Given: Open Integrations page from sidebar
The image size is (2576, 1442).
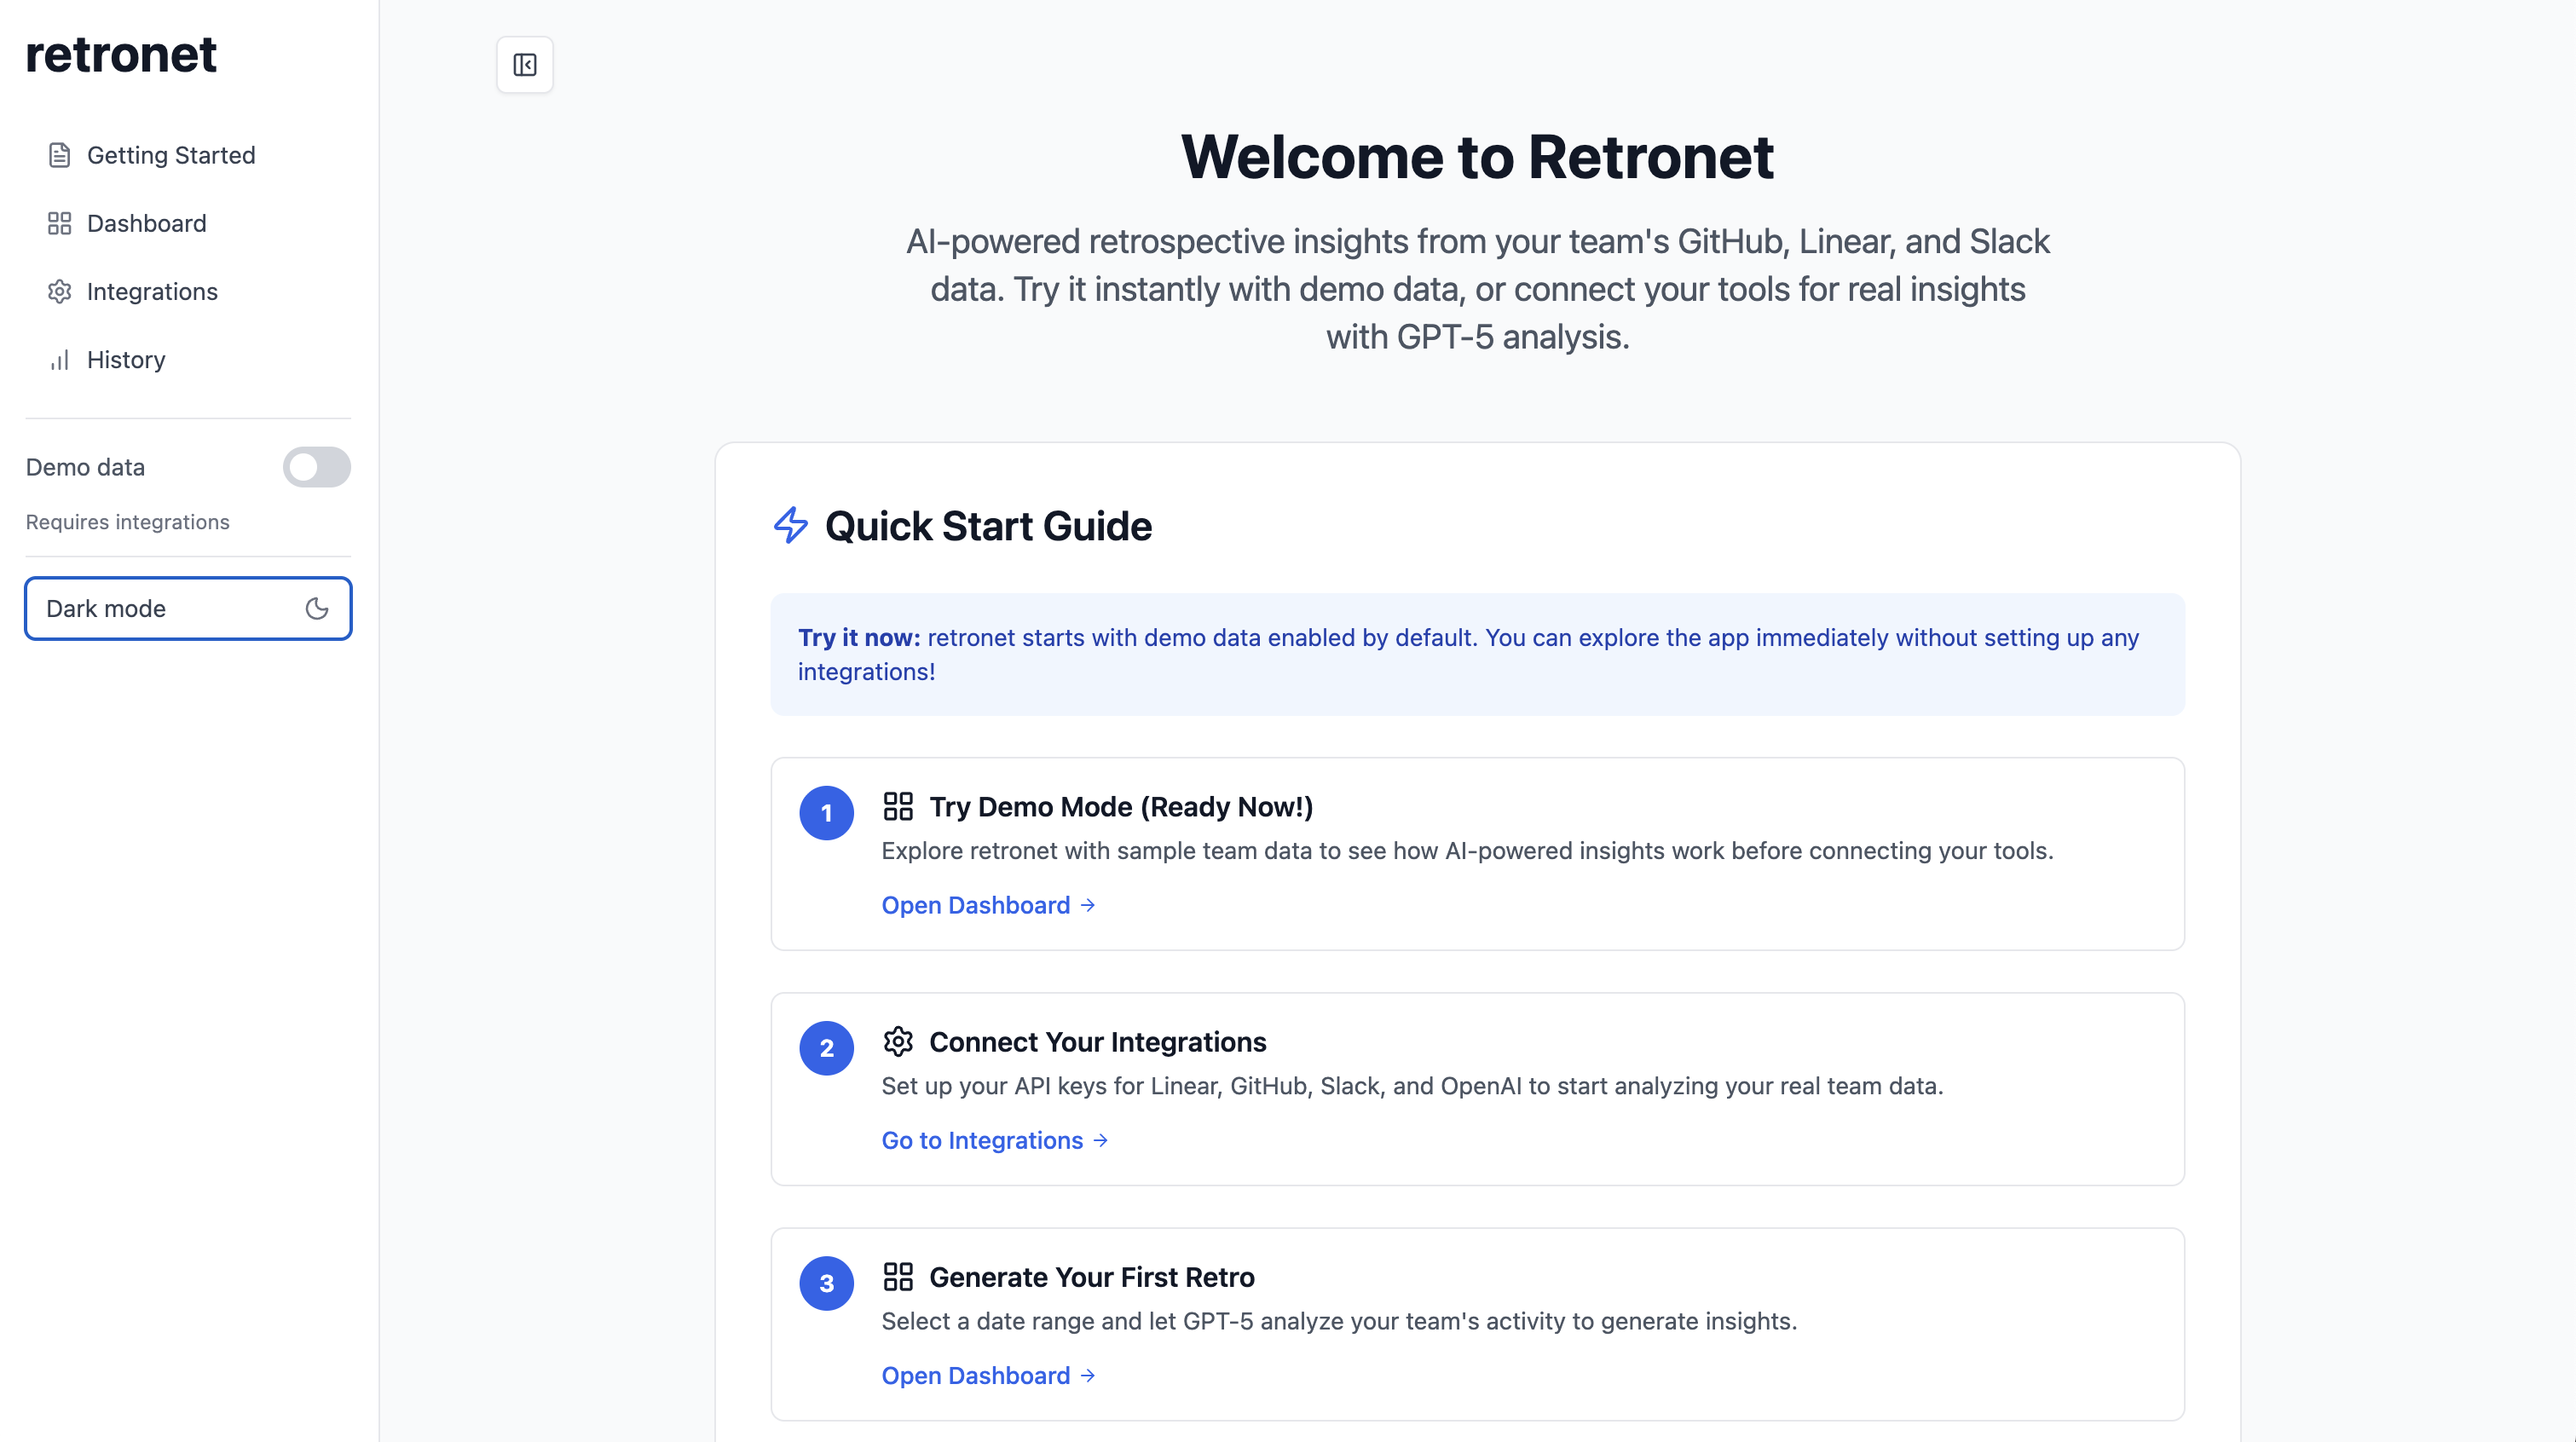Looking at the screenshot, I should (152, 291).
